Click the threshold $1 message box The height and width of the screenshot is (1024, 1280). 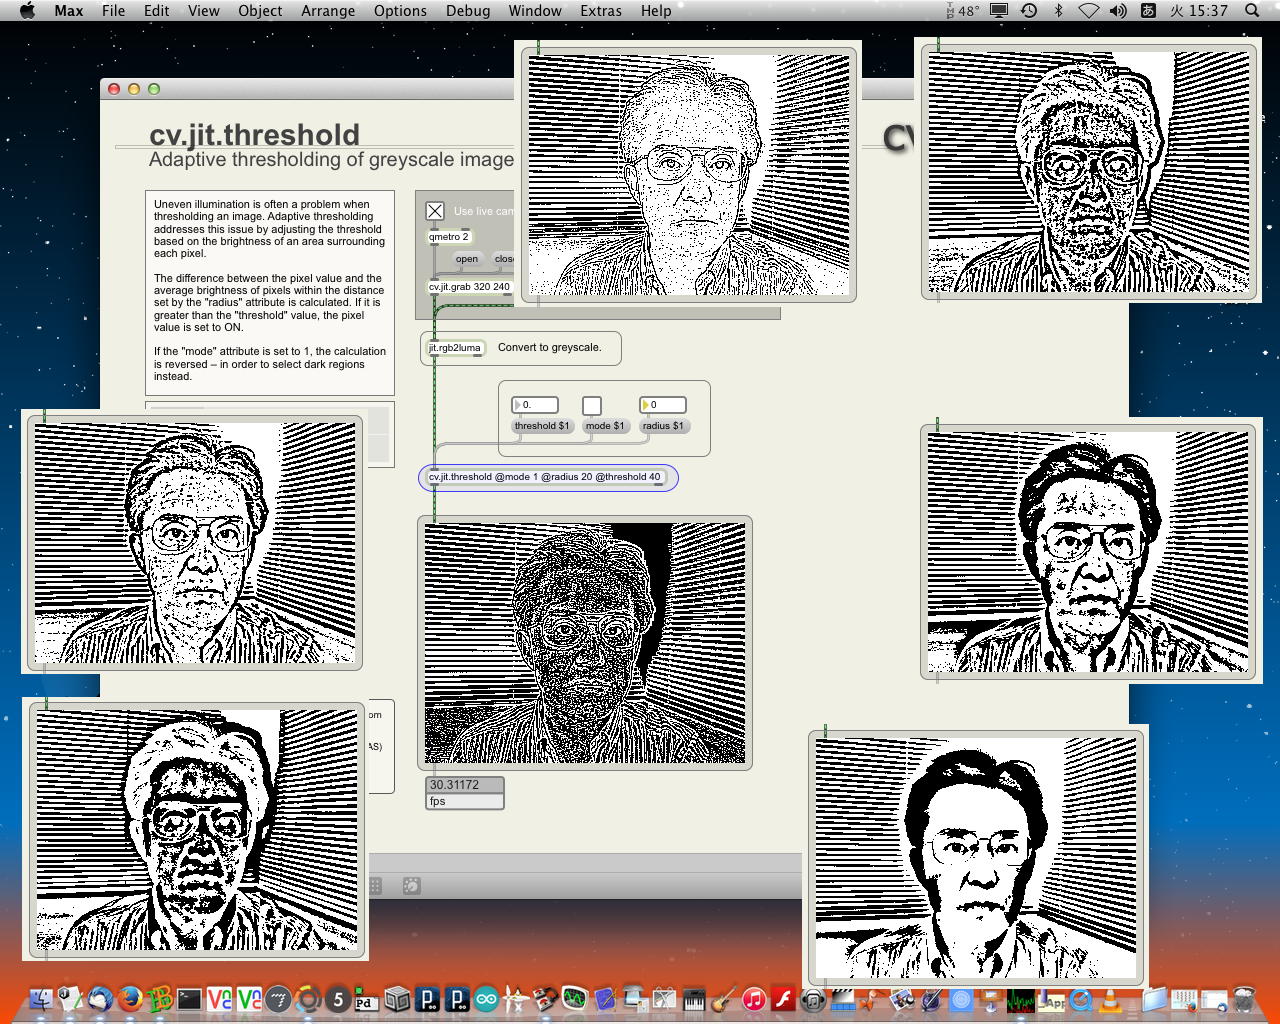[542, 426]
